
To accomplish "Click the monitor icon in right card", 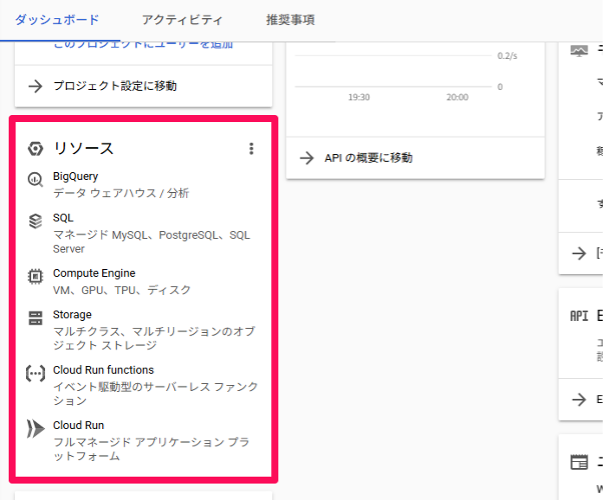I will pyautogui.click(x=579, y=50).
